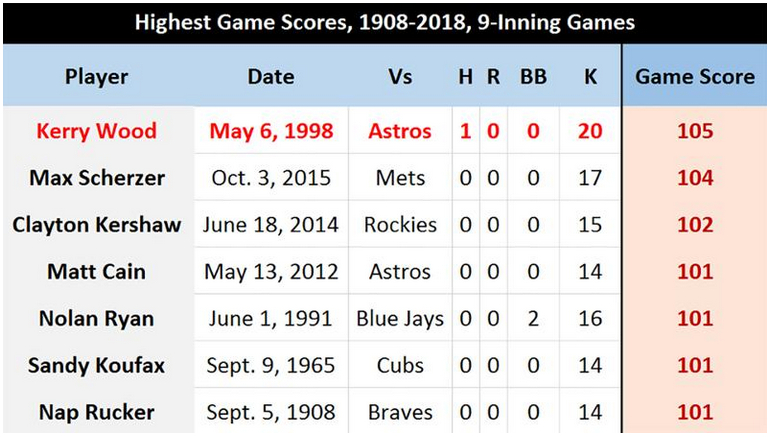Click the May 6, 1998 date cell

271,131
